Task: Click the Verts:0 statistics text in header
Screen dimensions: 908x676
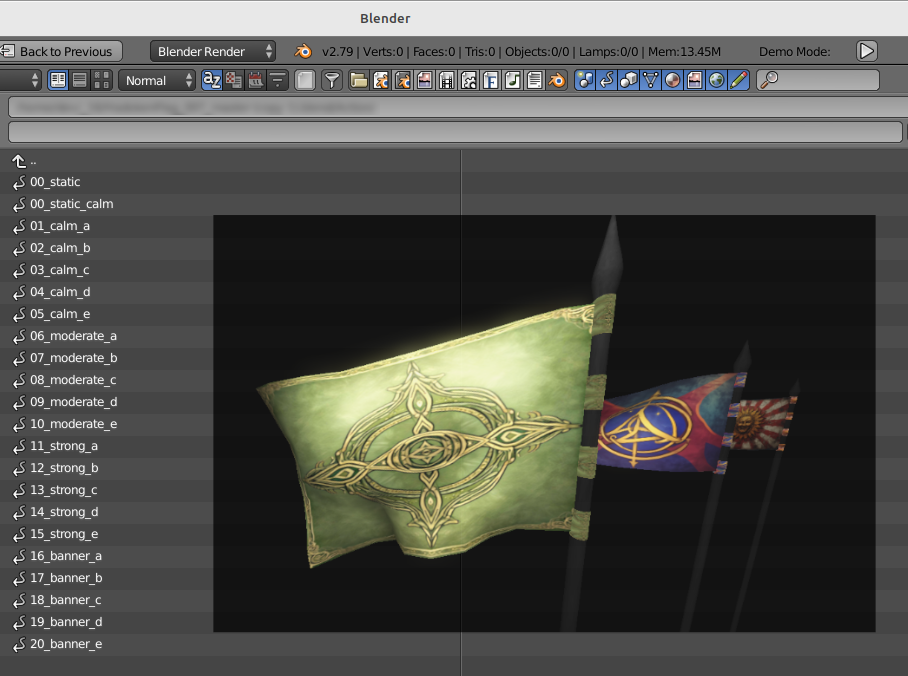Action: [x=383, y=52]
